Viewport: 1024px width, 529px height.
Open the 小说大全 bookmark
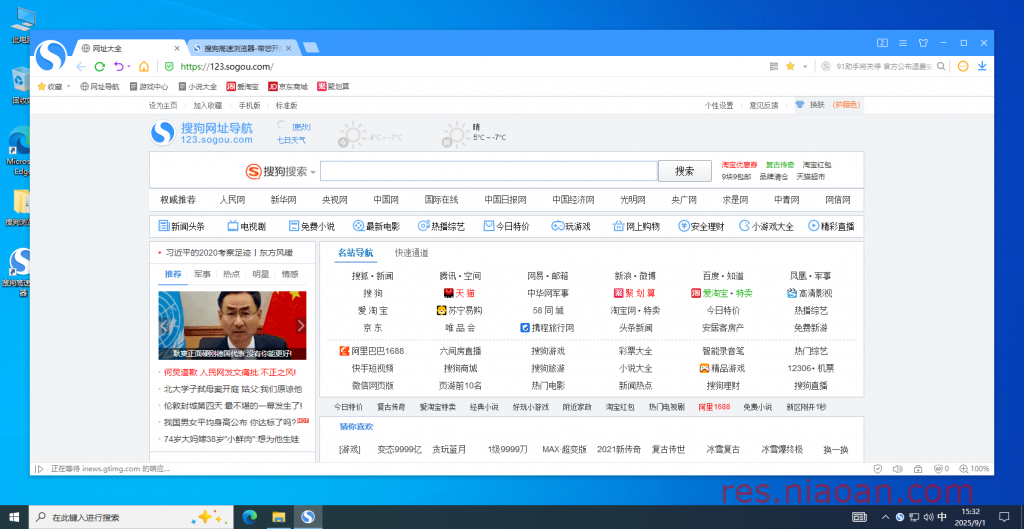197,86
